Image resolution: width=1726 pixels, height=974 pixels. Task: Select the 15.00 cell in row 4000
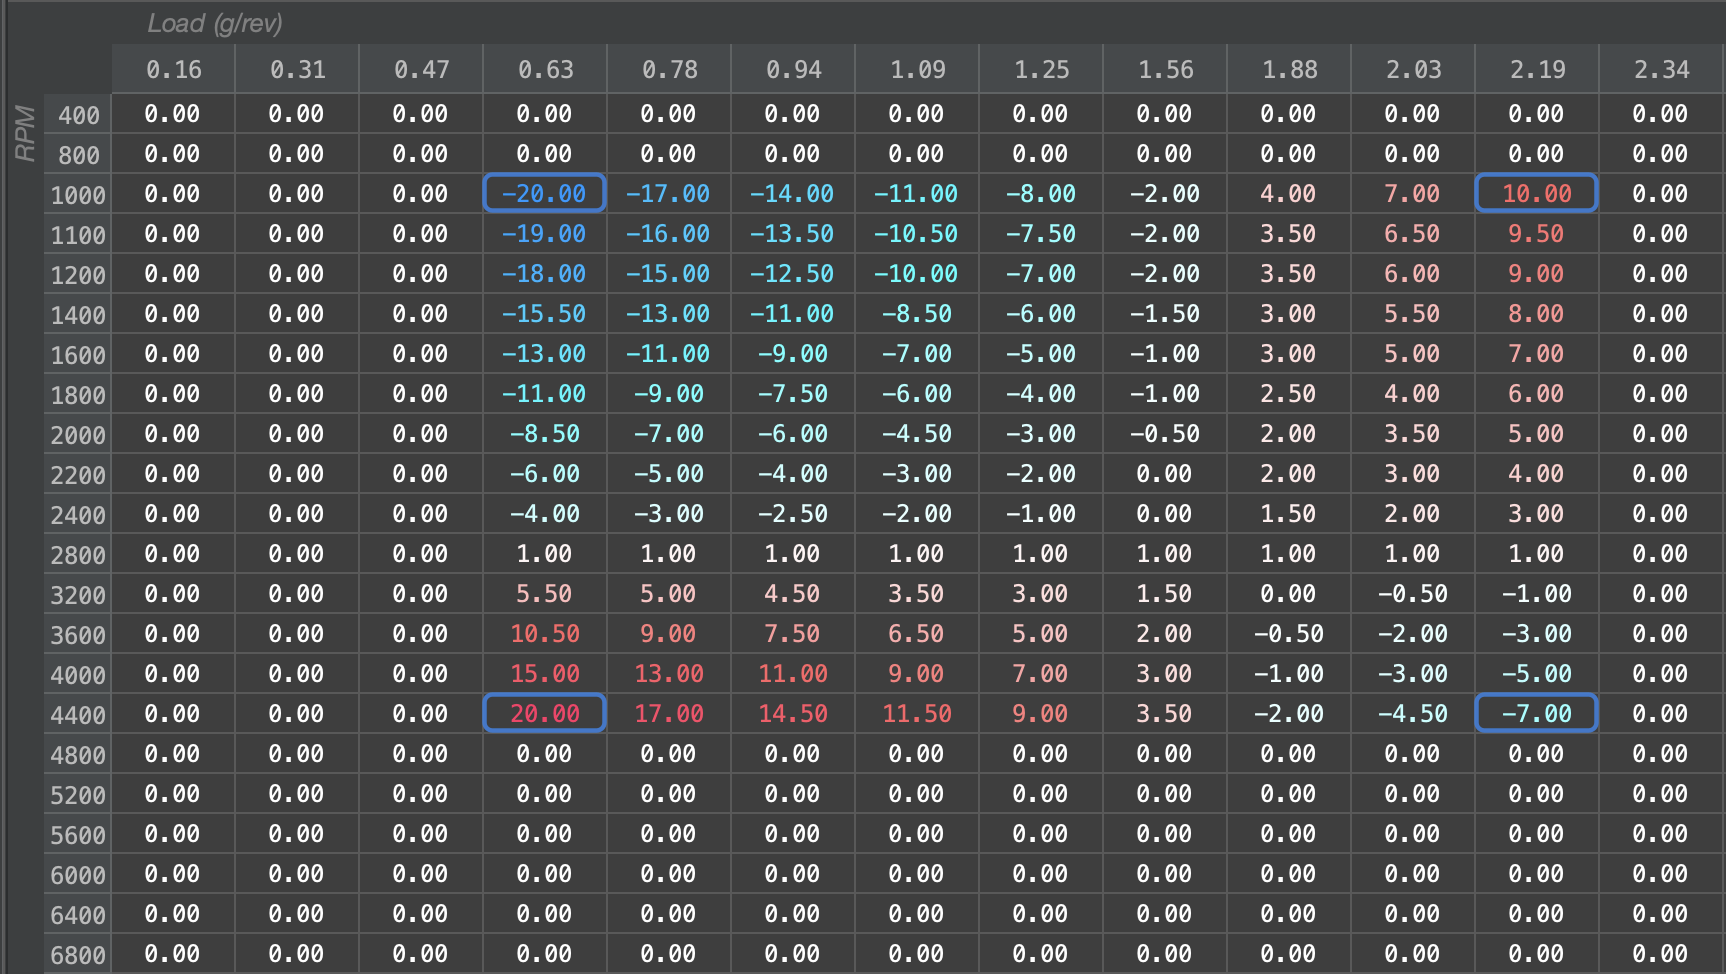click(x=545, y=673)
